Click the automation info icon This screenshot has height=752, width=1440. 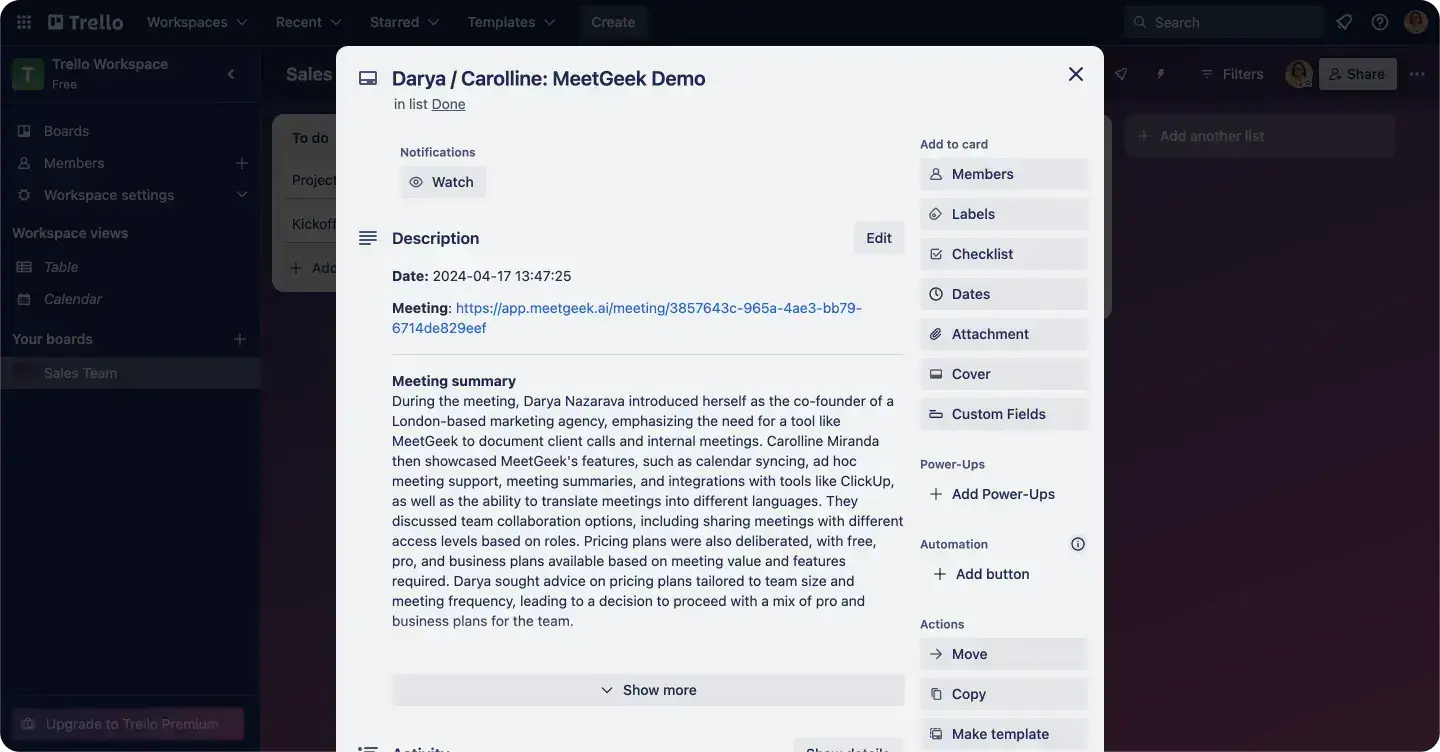coord(1078,544)
